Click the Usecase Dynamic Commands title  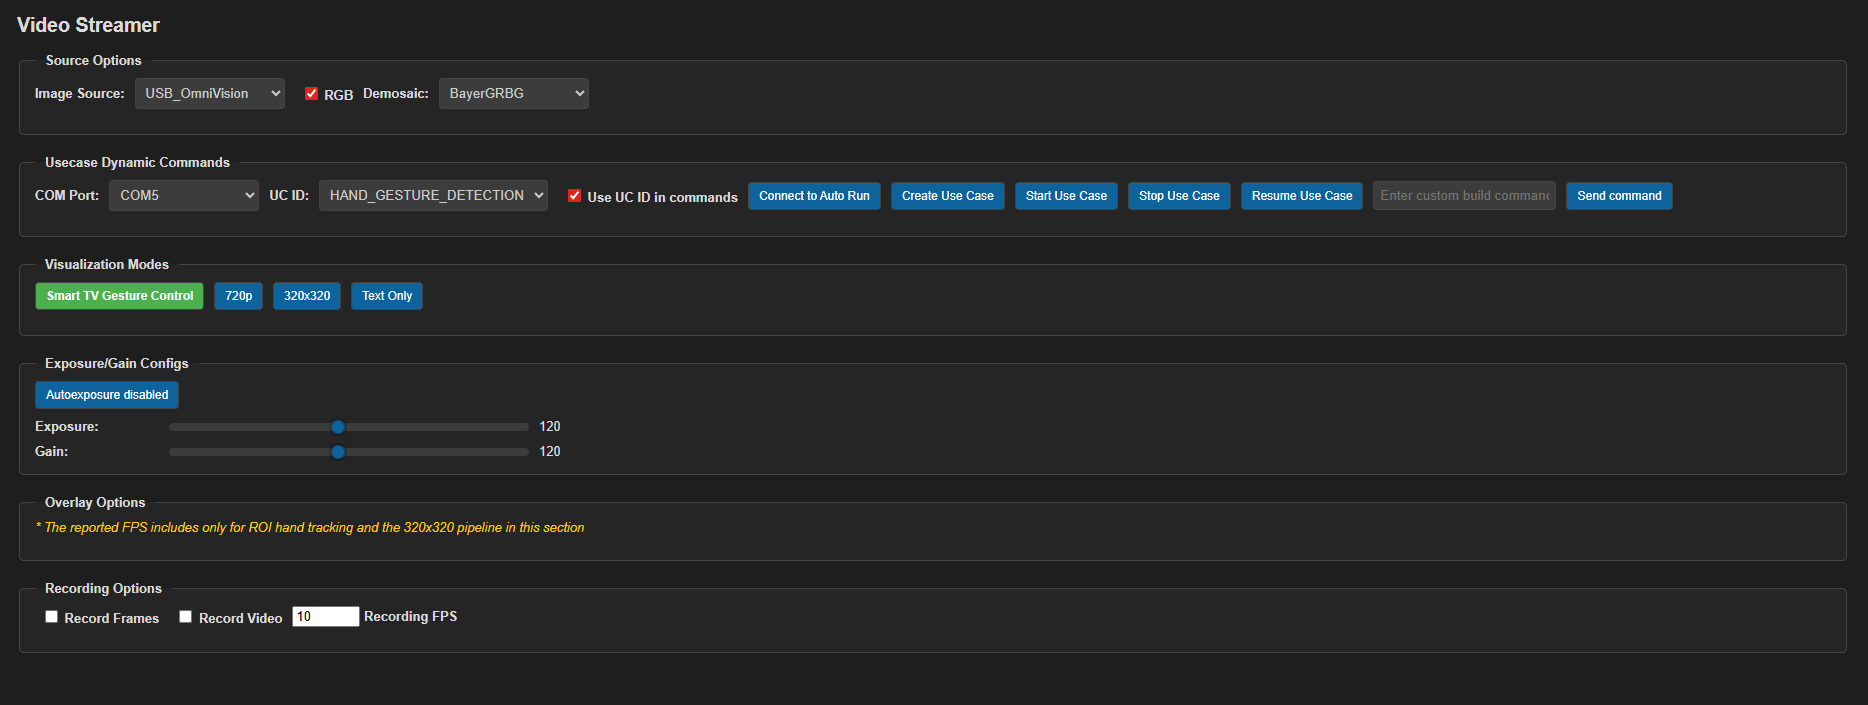pos(137,163)
